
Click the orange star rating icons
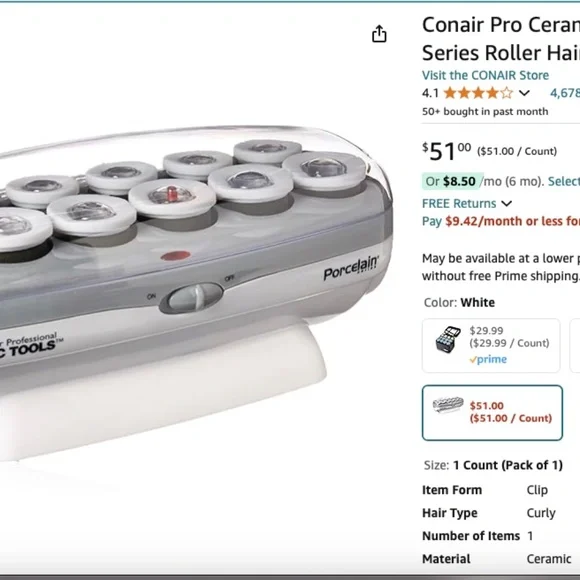pyautogui.click(x=478, y=93)
